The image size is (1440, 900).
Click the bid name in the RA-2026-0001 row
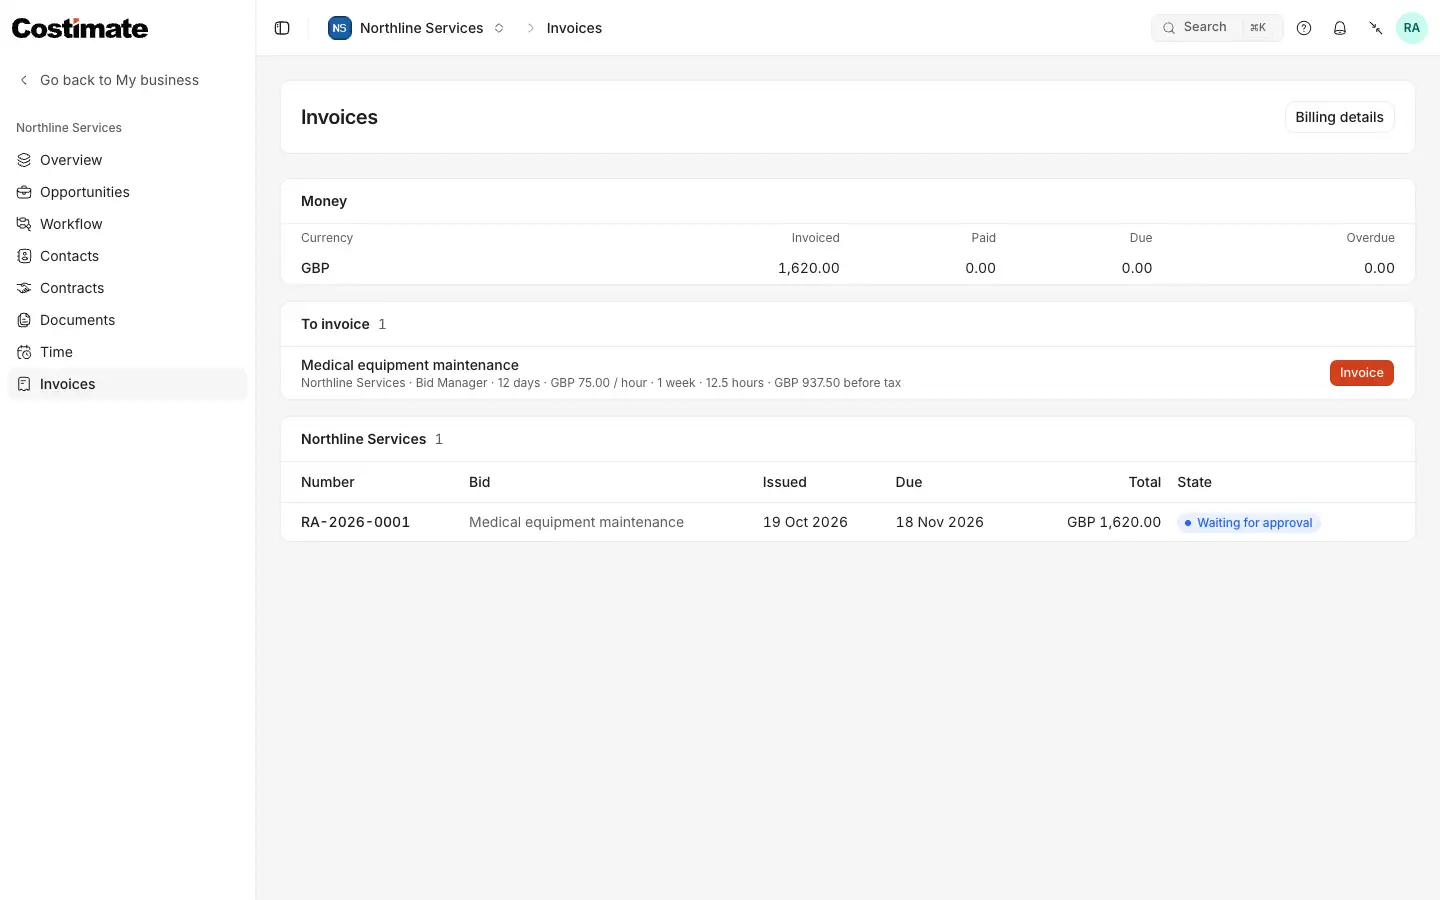pyautogui.click(x=576, y=522)
